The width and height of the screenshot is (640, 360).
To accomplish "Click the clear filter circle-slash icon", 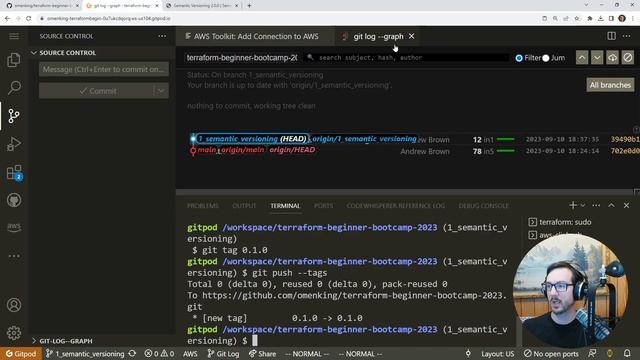I will pos(628,58).
